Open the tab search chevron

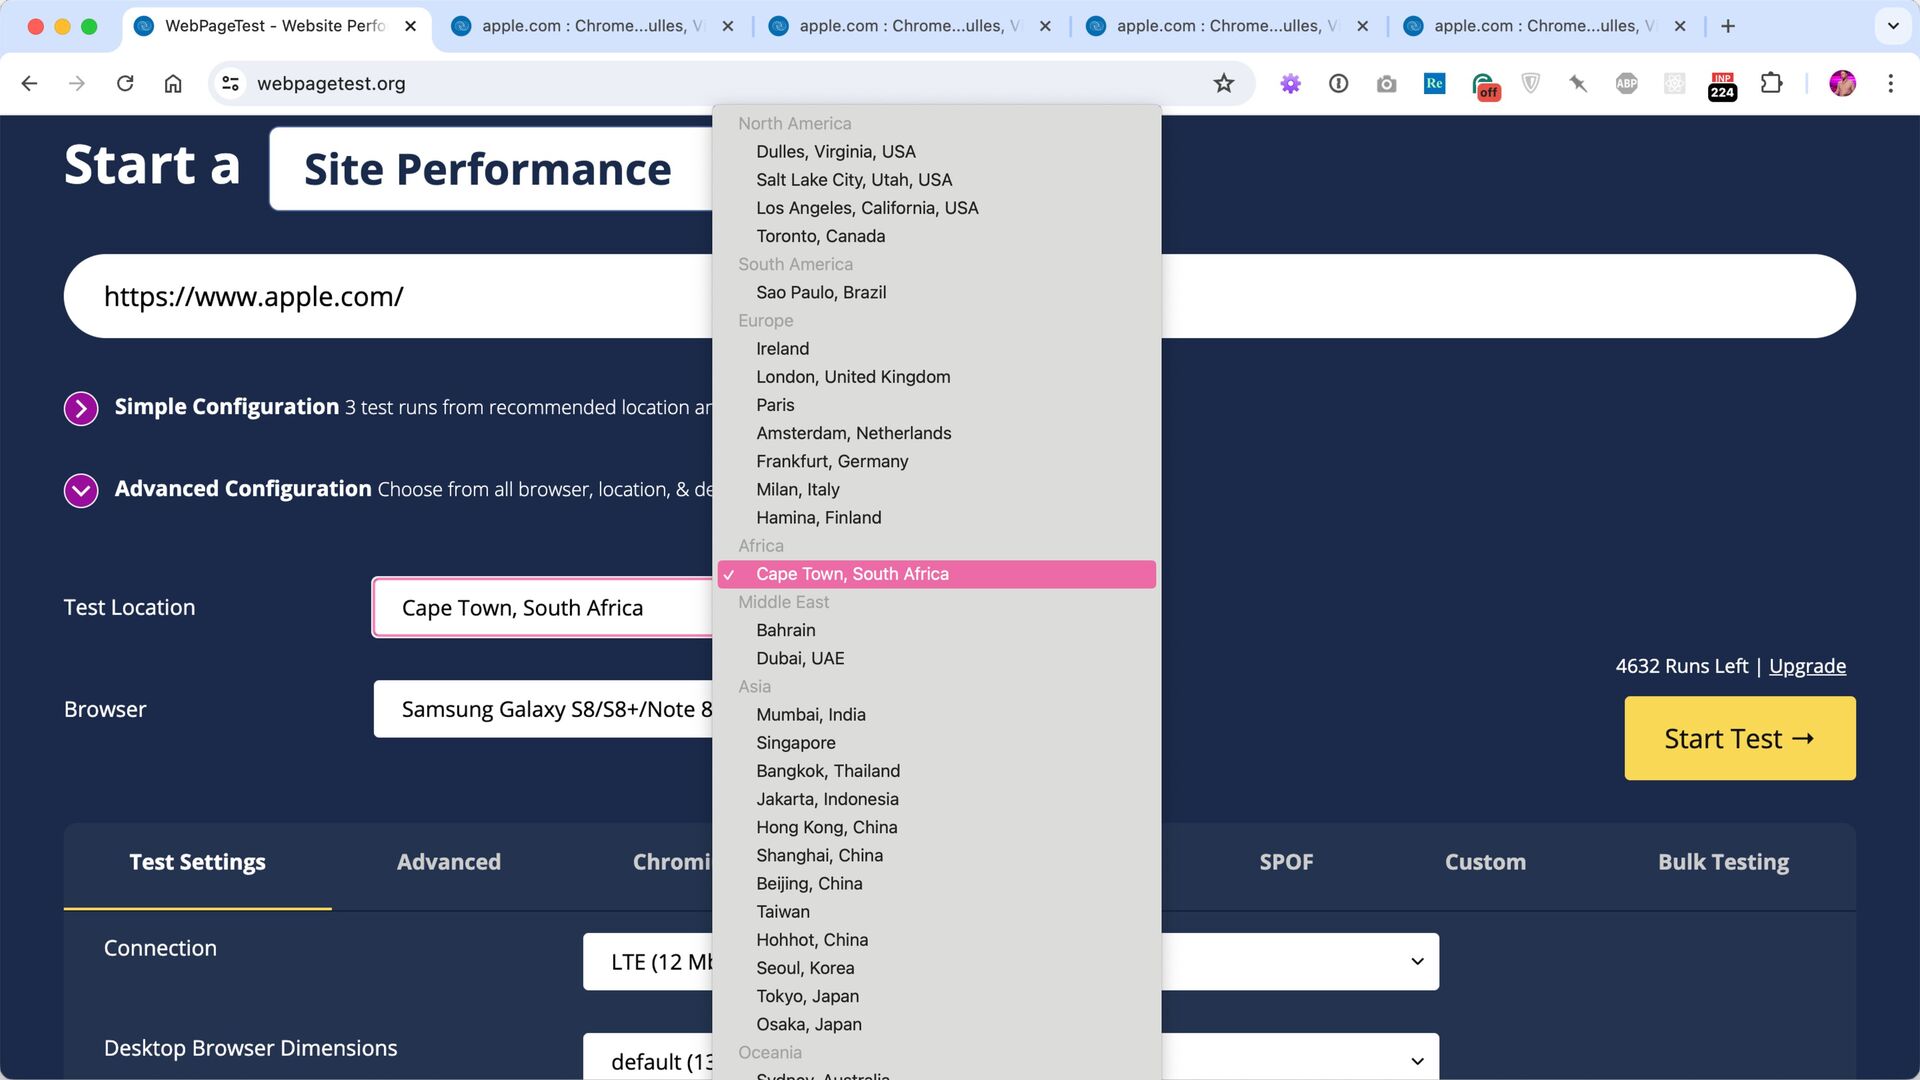click(1893, 26)
